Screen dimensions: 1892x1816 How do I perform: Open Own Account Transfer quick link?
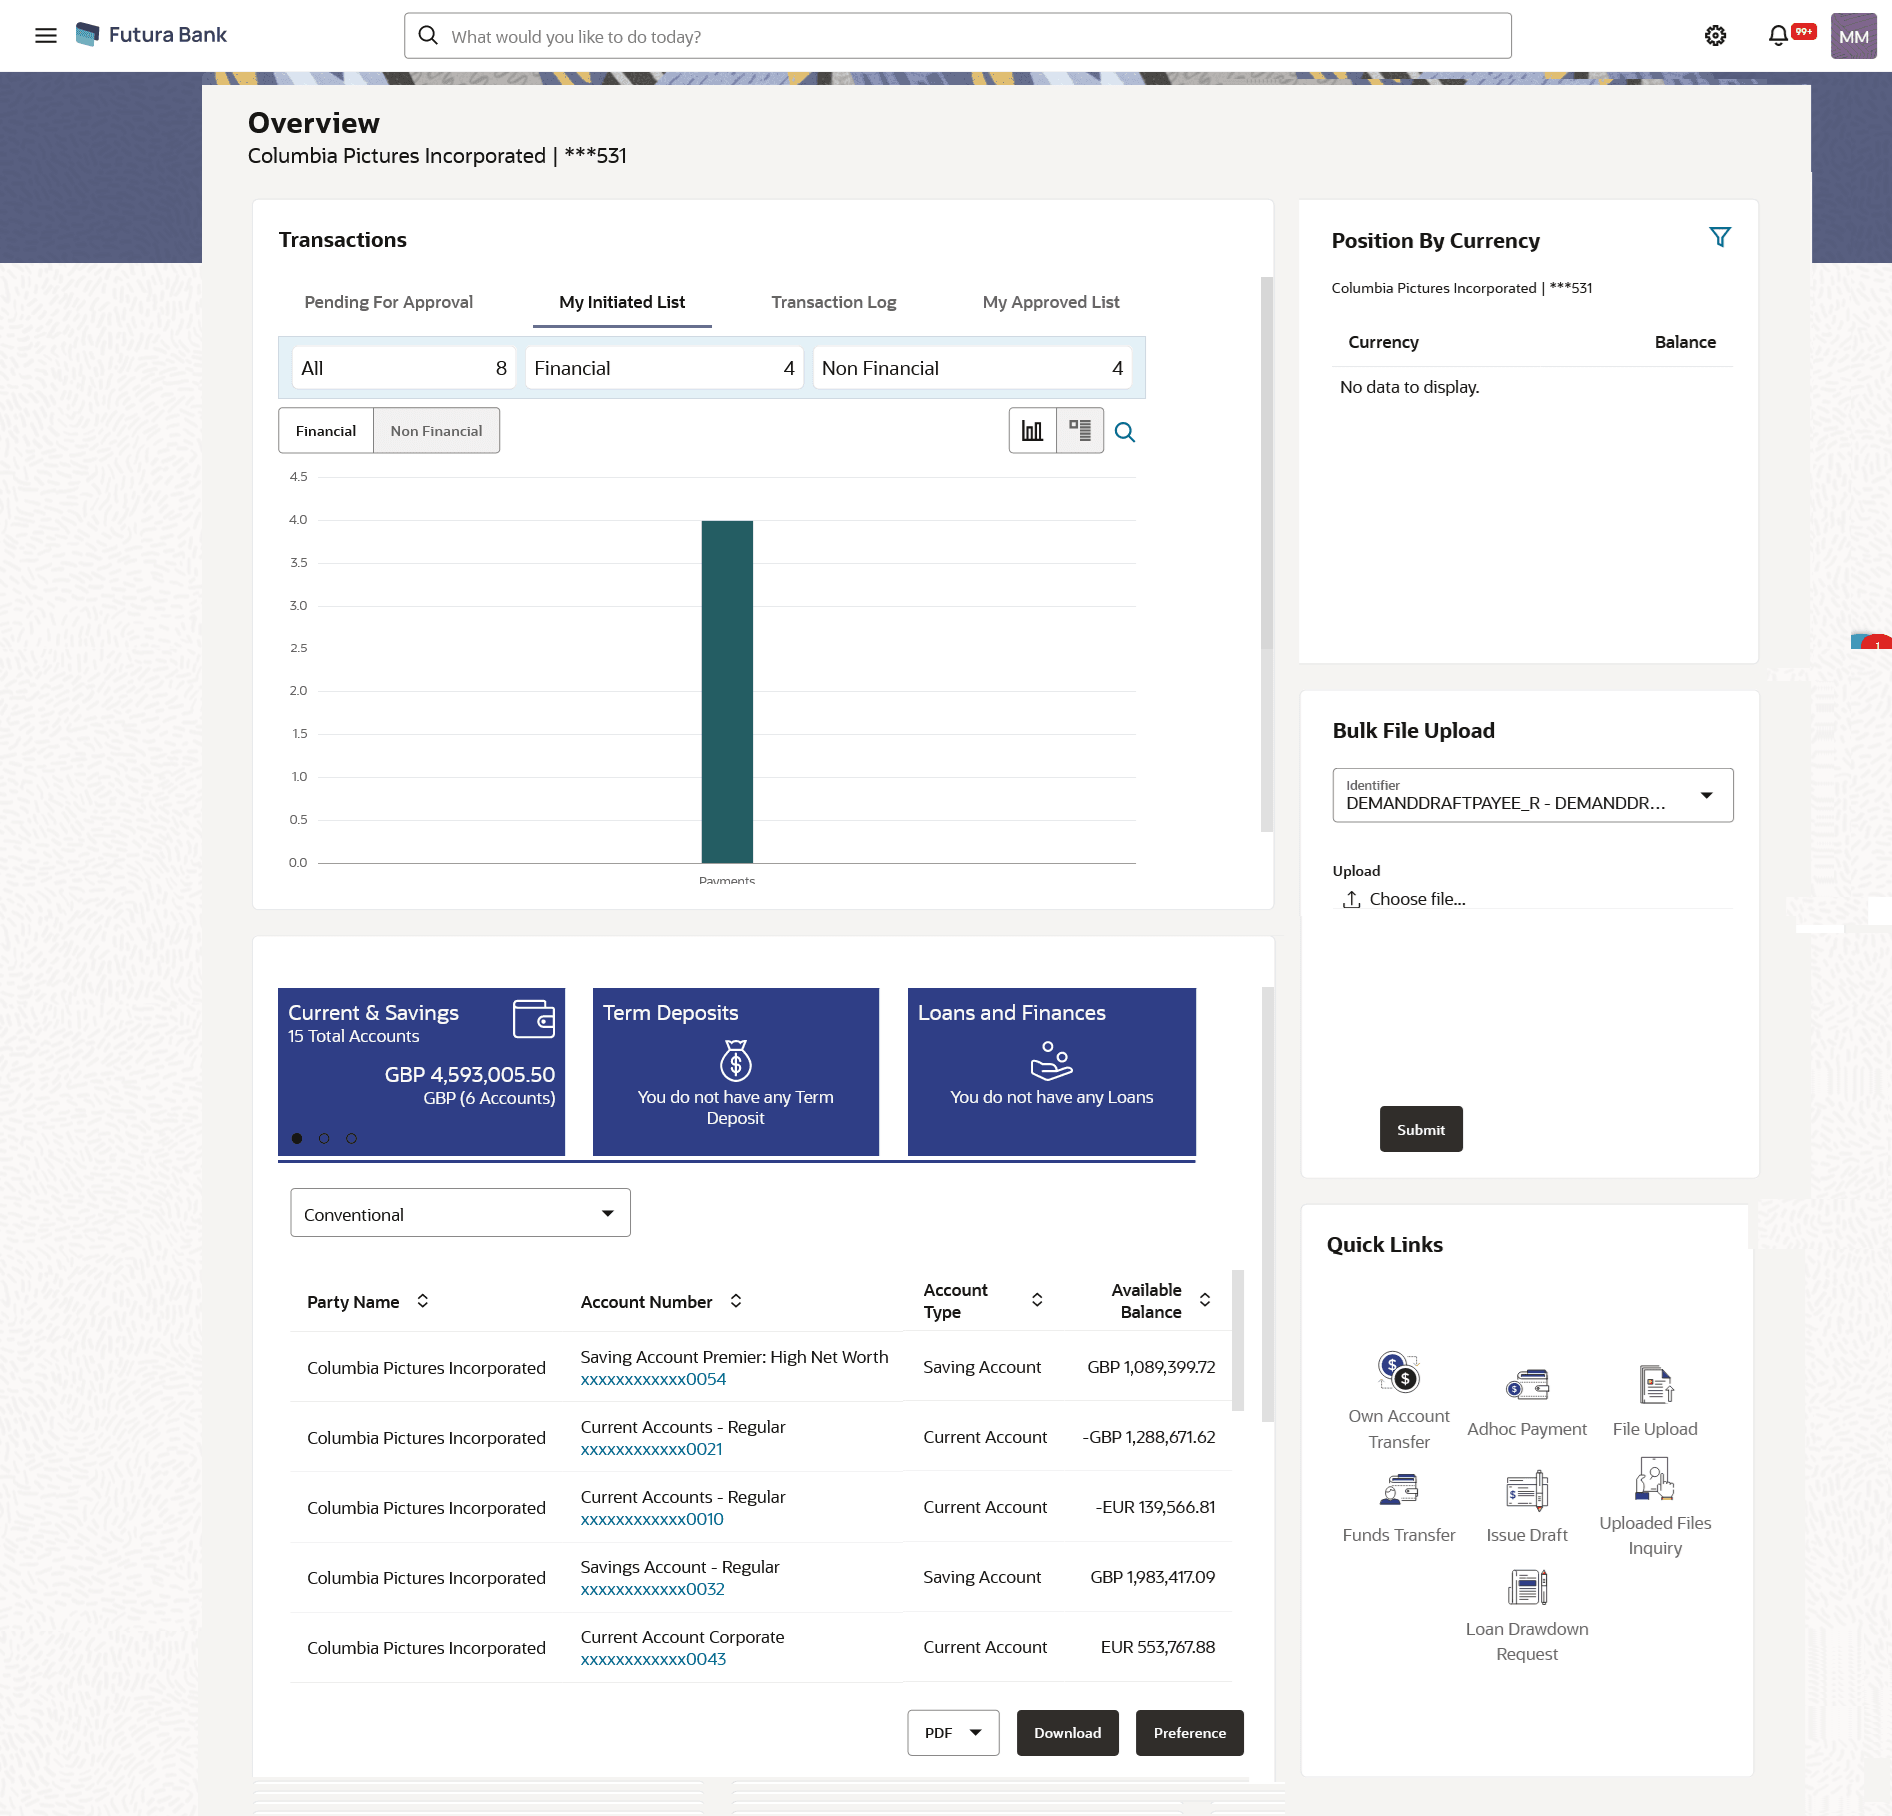click(x=1399, y=1400)
